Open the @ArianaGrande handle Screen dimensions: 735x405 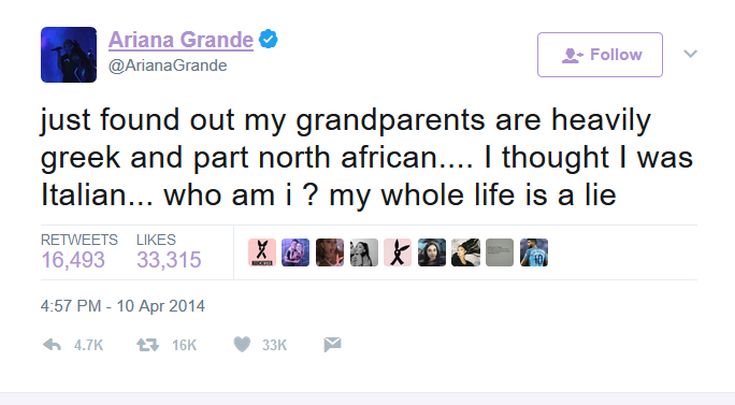(168, 65)
